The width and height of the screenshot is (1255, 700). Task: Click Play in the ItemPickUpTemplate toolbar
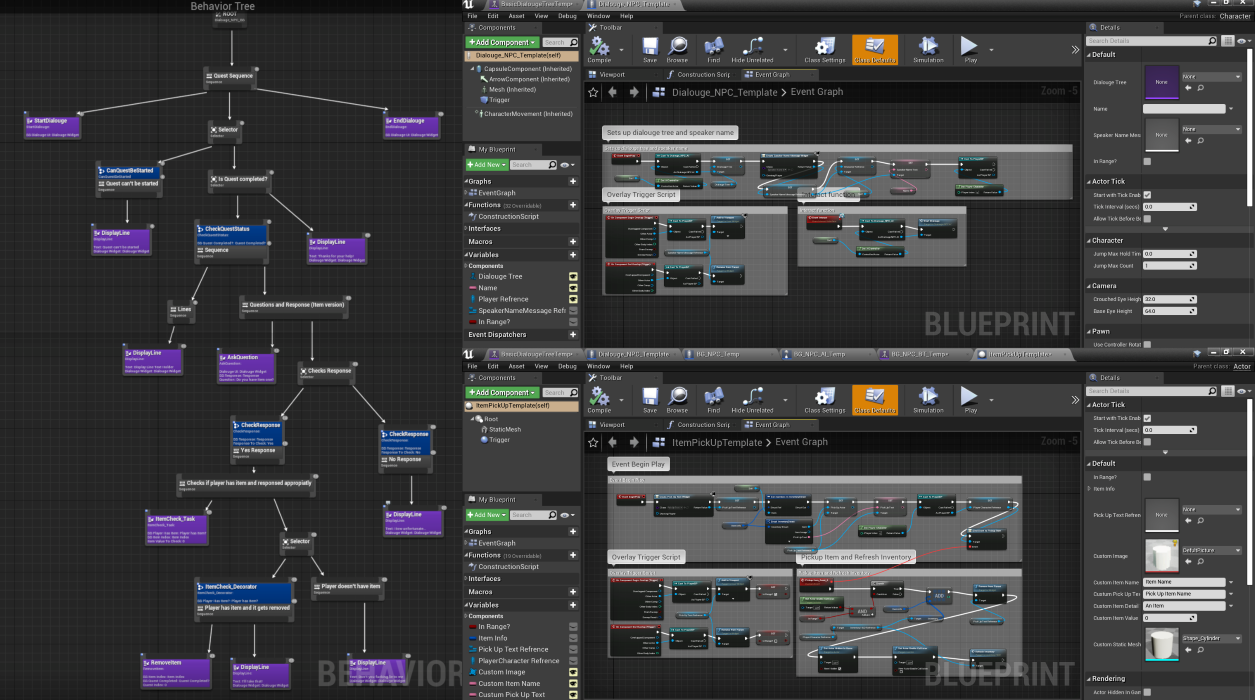(970, 400)
